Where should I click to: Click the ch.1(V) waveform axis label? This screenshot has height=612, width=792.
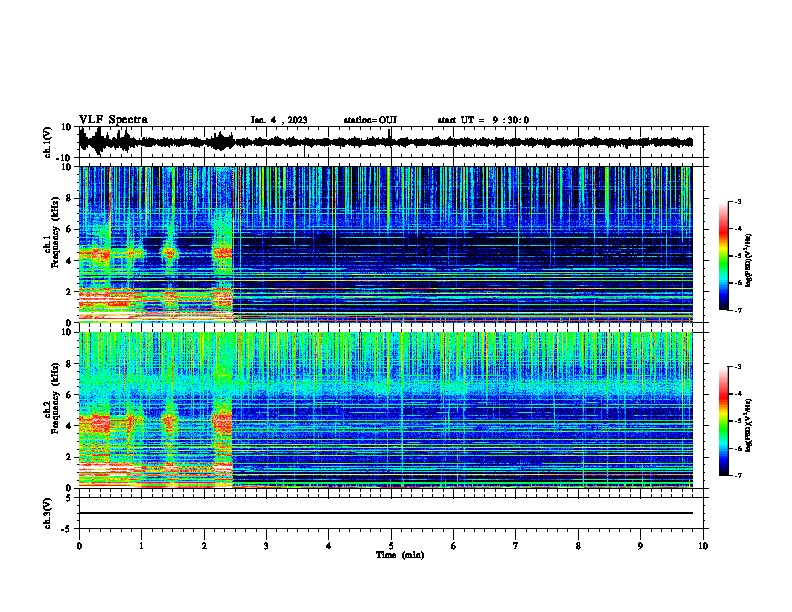[x=48, y=142]
